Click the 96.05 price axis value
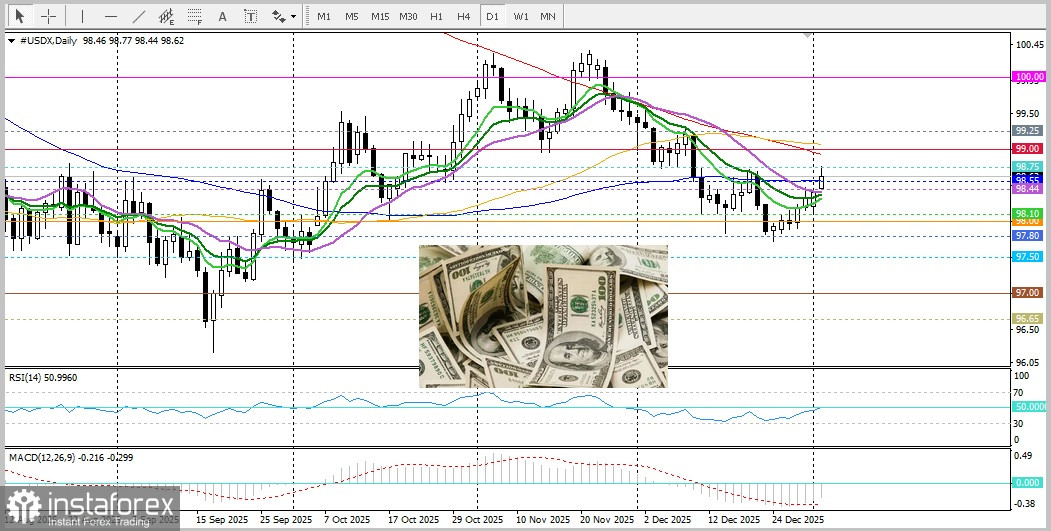This screenshot has width=1051, height=531. click(1028, 361)
